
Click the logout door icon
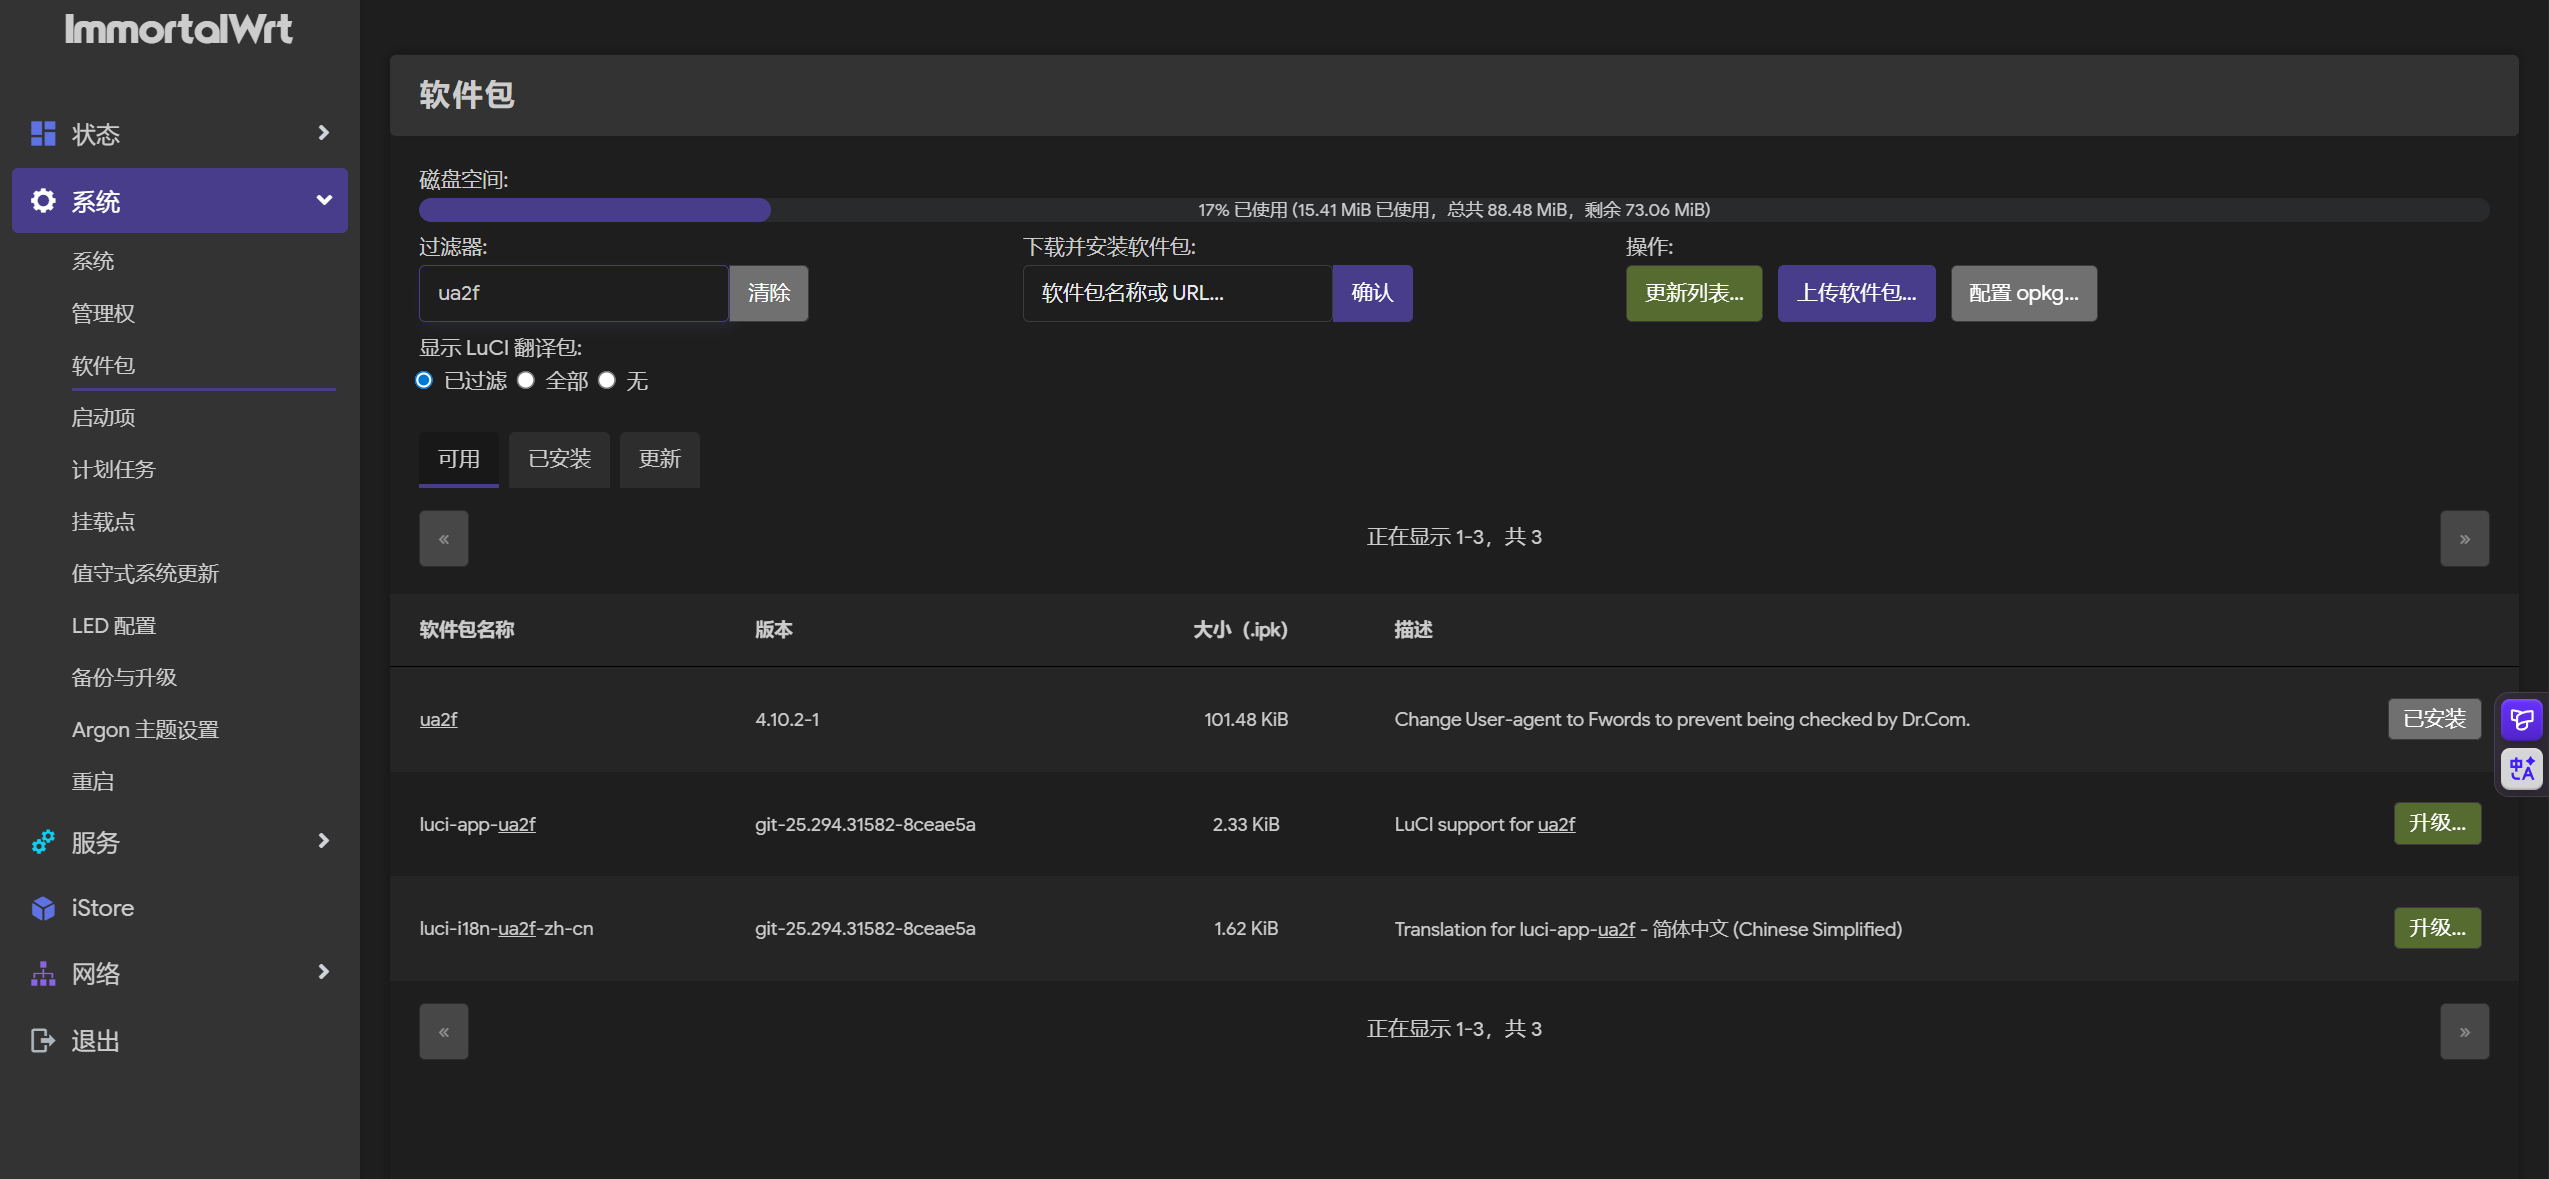43,1040
